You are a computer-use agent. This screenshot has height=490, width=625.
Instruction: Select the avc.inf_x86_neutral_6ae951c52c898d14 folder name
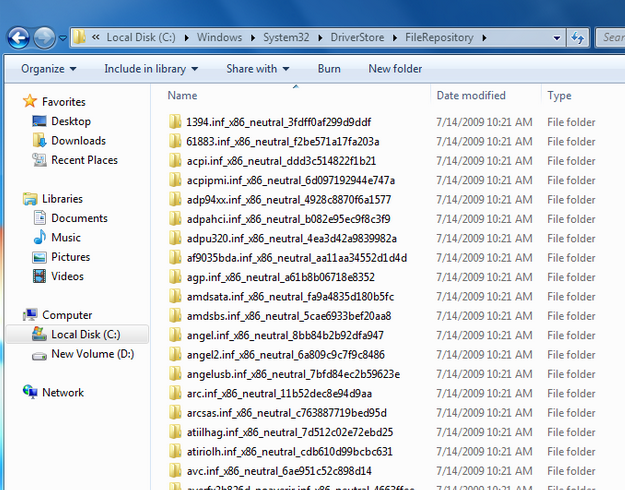tap(279, 471)
